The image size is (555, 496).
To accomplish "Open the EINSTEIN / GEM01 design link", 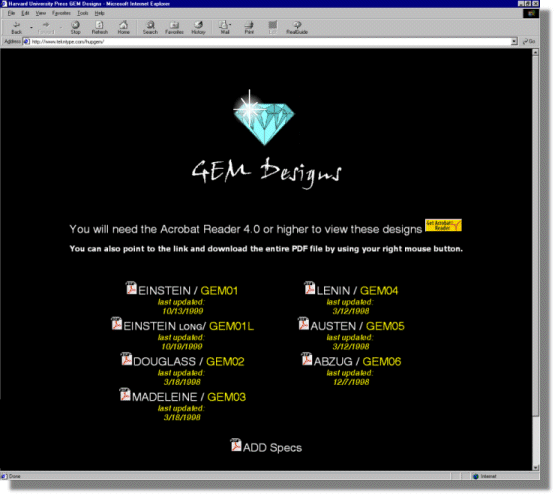I will 188,291.
